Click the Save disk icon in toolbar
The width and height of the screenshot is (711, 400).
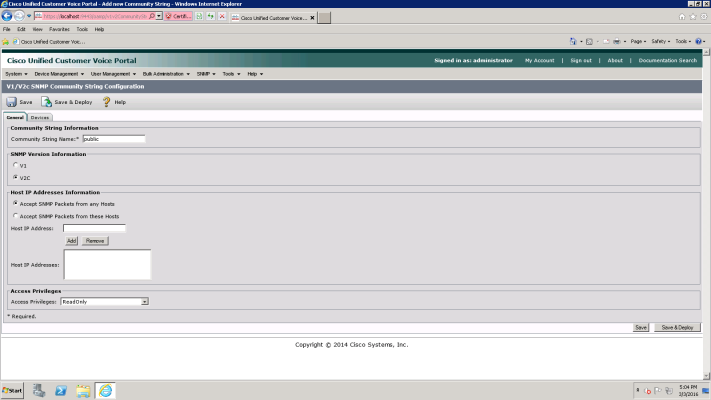(11, 102)
